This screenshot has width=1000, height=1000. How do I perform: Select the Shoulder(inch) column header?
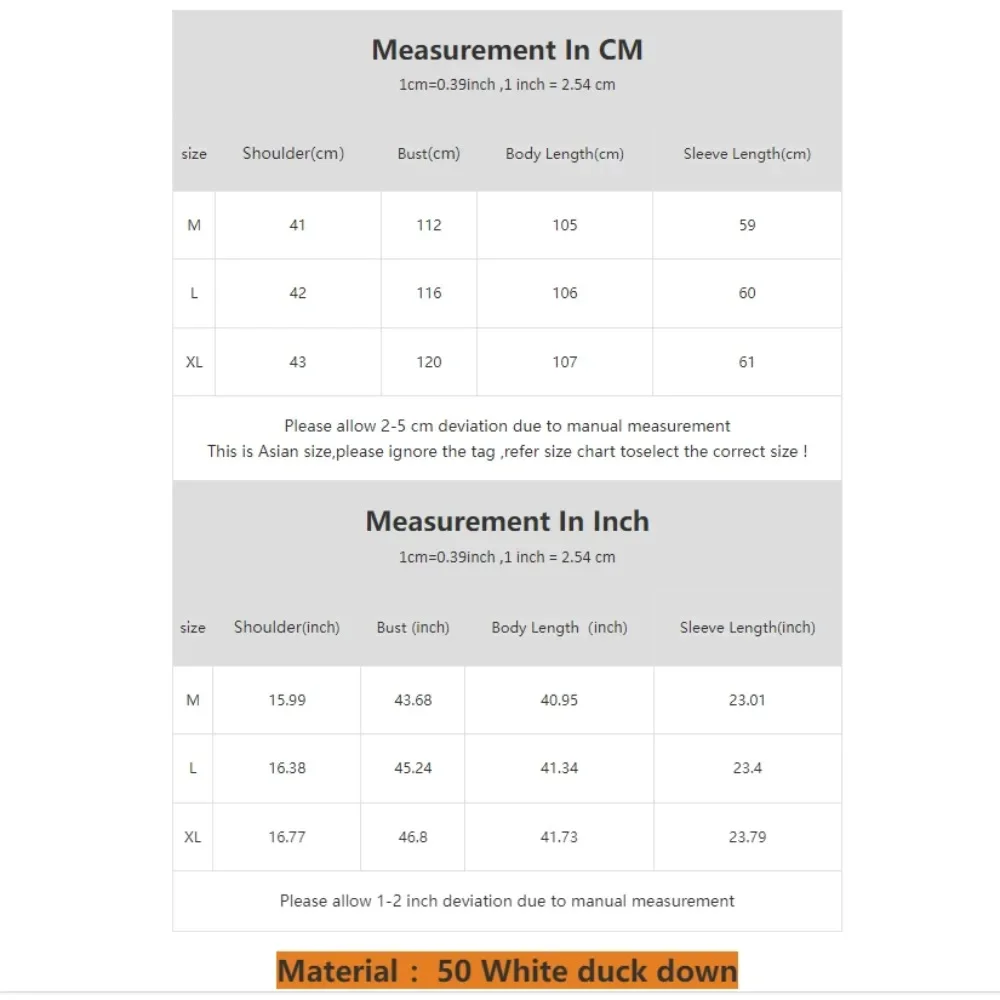pos(286,628)
